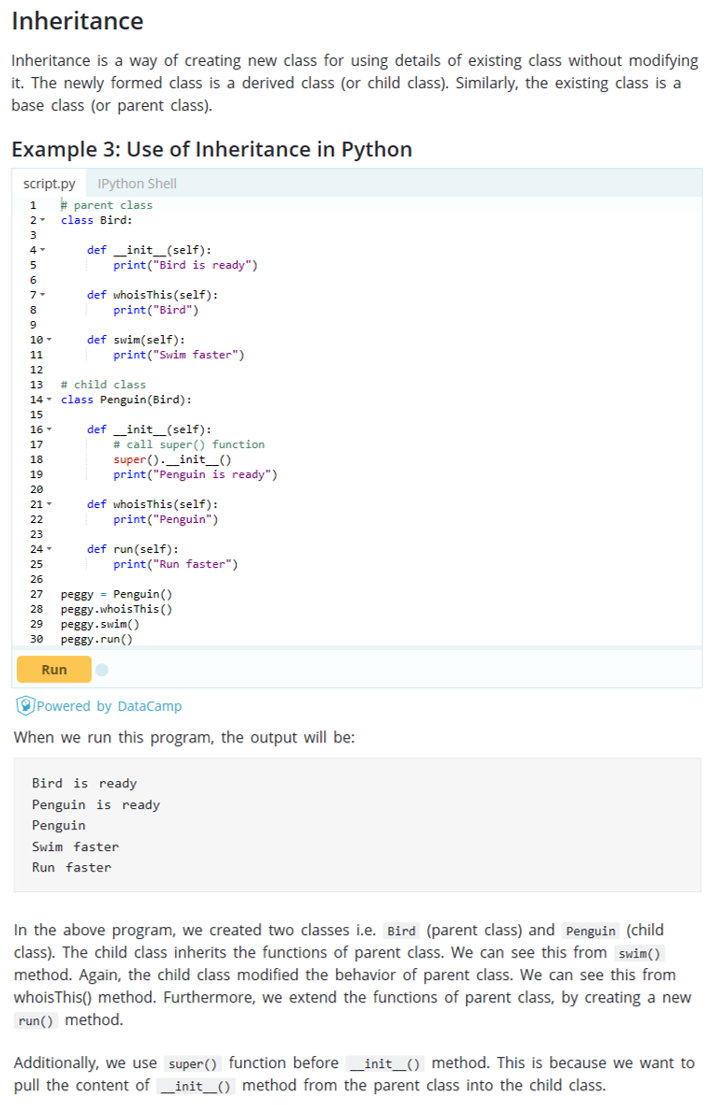The image size is (716, 1105).
Task: Collapse the class Penguin fold arrow on line 14
Action: coord(49,400)
